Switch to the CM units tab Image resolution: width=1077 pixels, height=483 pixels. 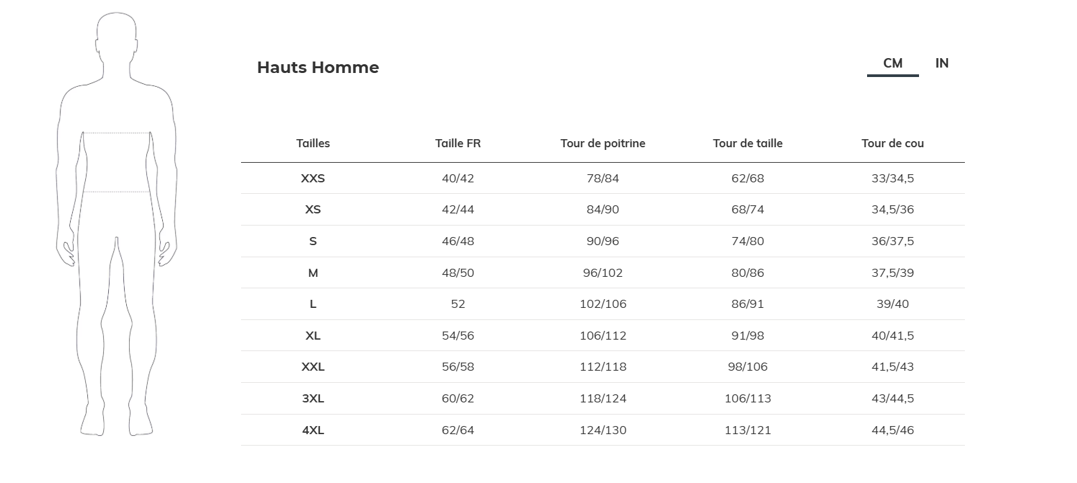pos(892,64)
